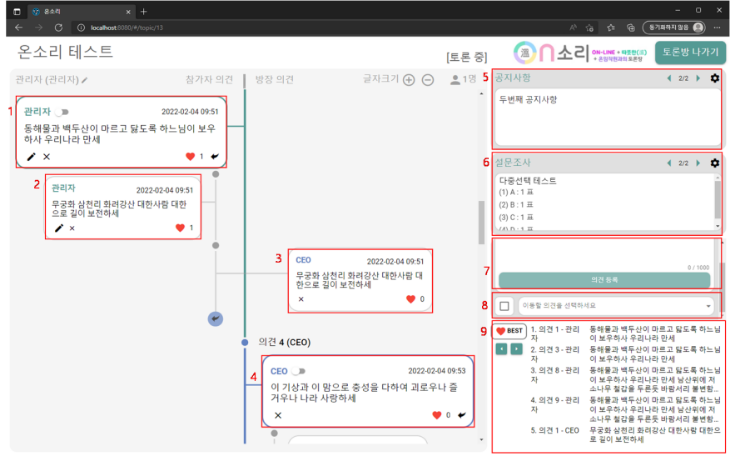Image resolution: width=730 pixels, height=456 pixels.
Task: Decrease font size with the minus icon
Action: [x=428, y=79]
